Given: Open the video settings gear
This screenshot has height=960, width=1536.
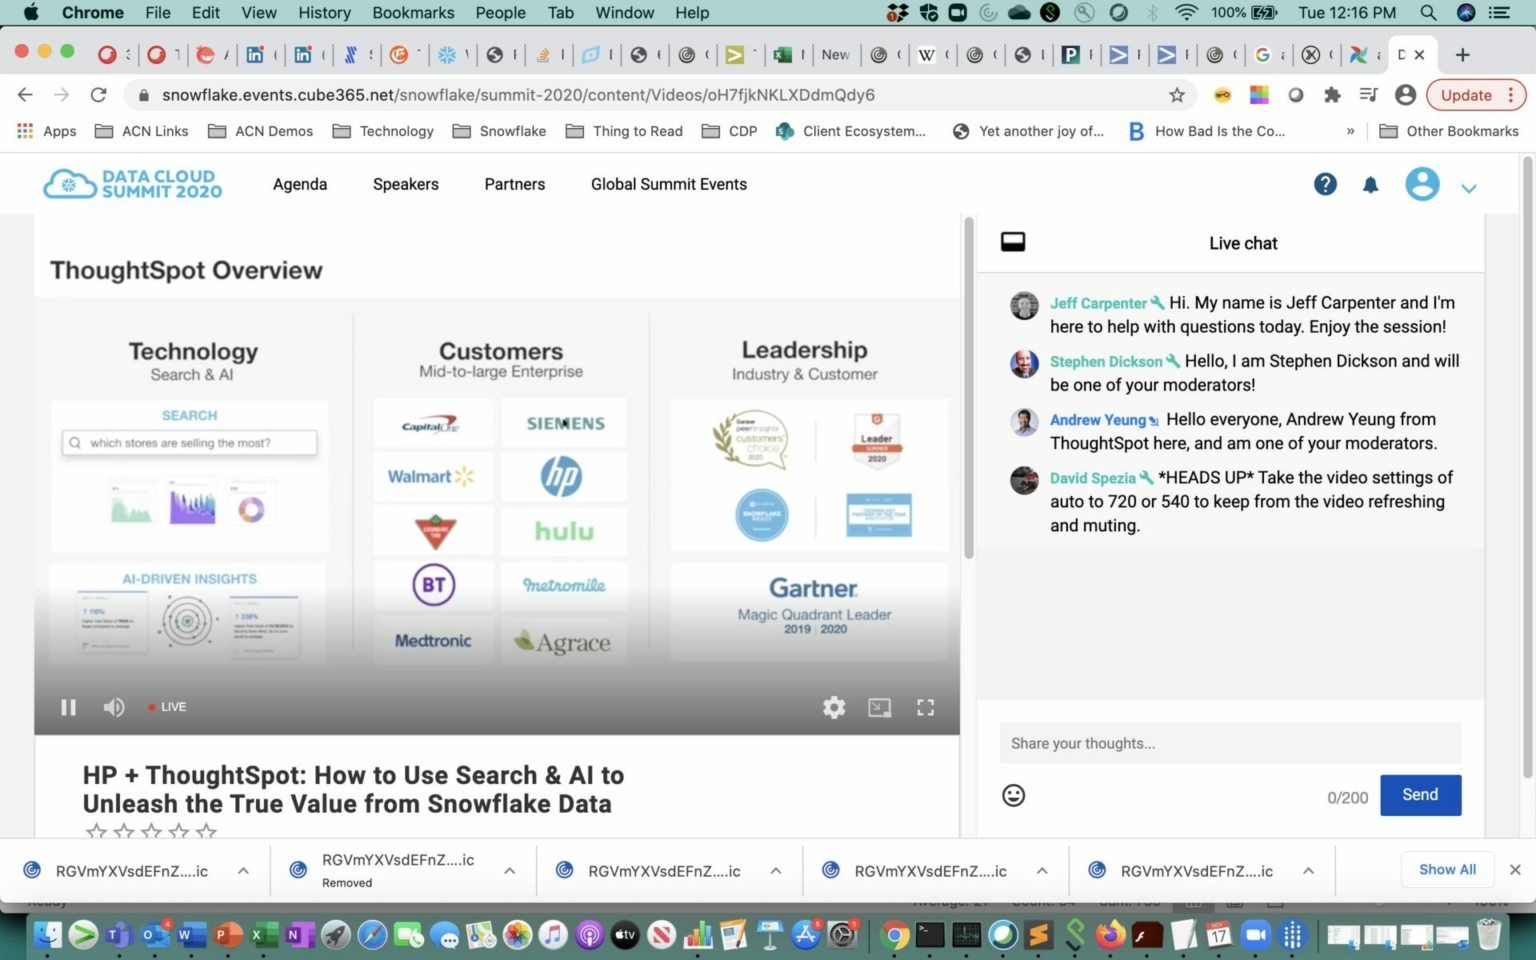Looking at the screenshot, I should pyautogui.click(x=833, y=707).
